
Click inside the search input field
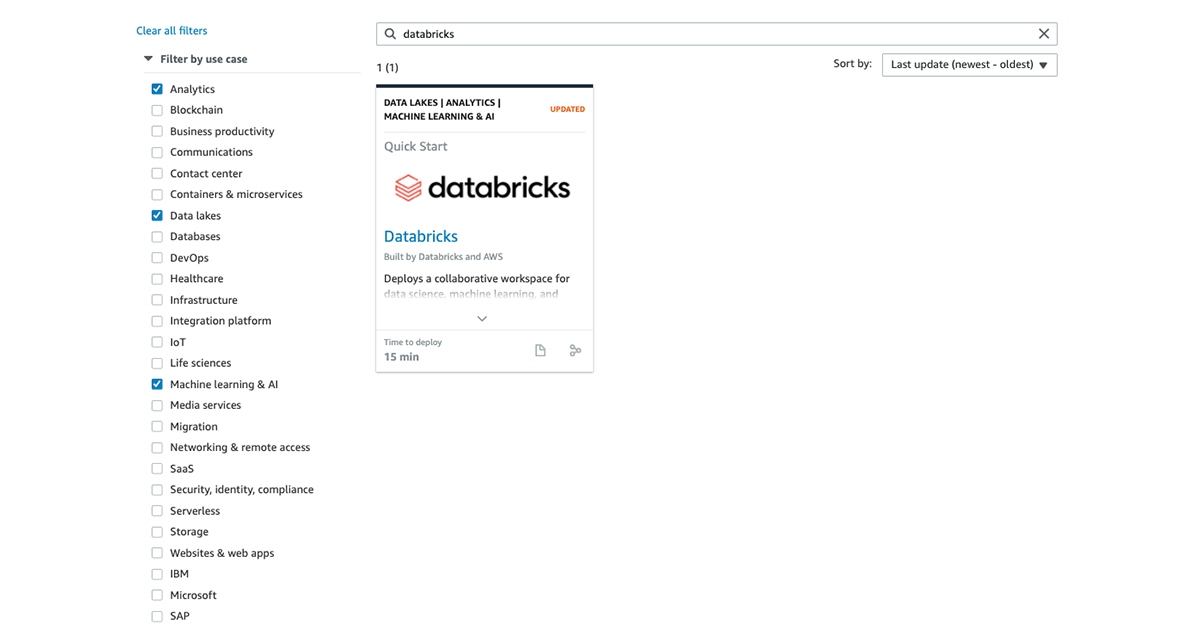700,34
